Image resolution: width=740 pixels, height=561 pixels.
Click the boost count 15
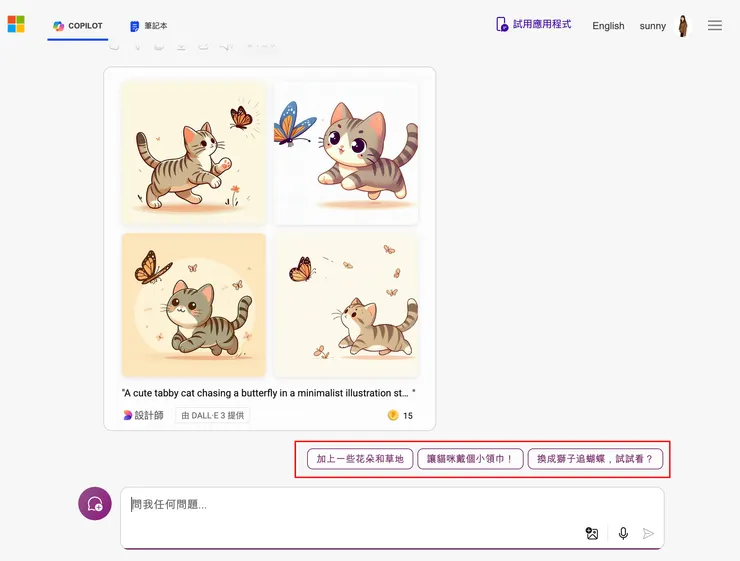pos(408,416)
